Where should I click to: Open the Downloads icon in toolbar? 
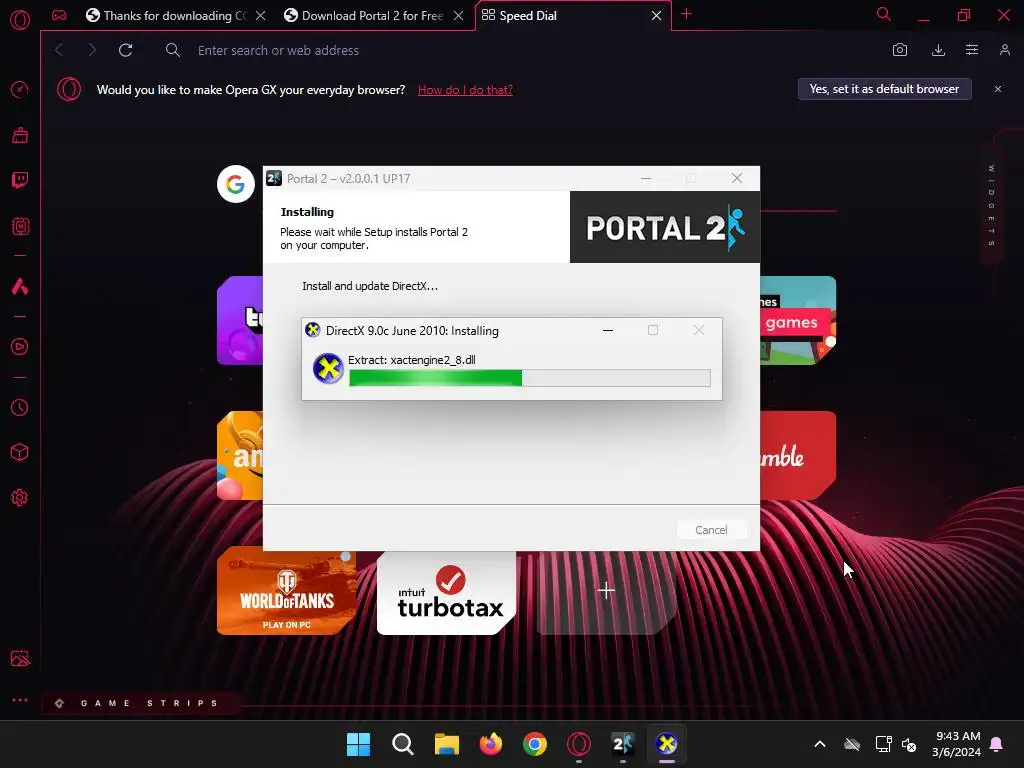(938, 50)
